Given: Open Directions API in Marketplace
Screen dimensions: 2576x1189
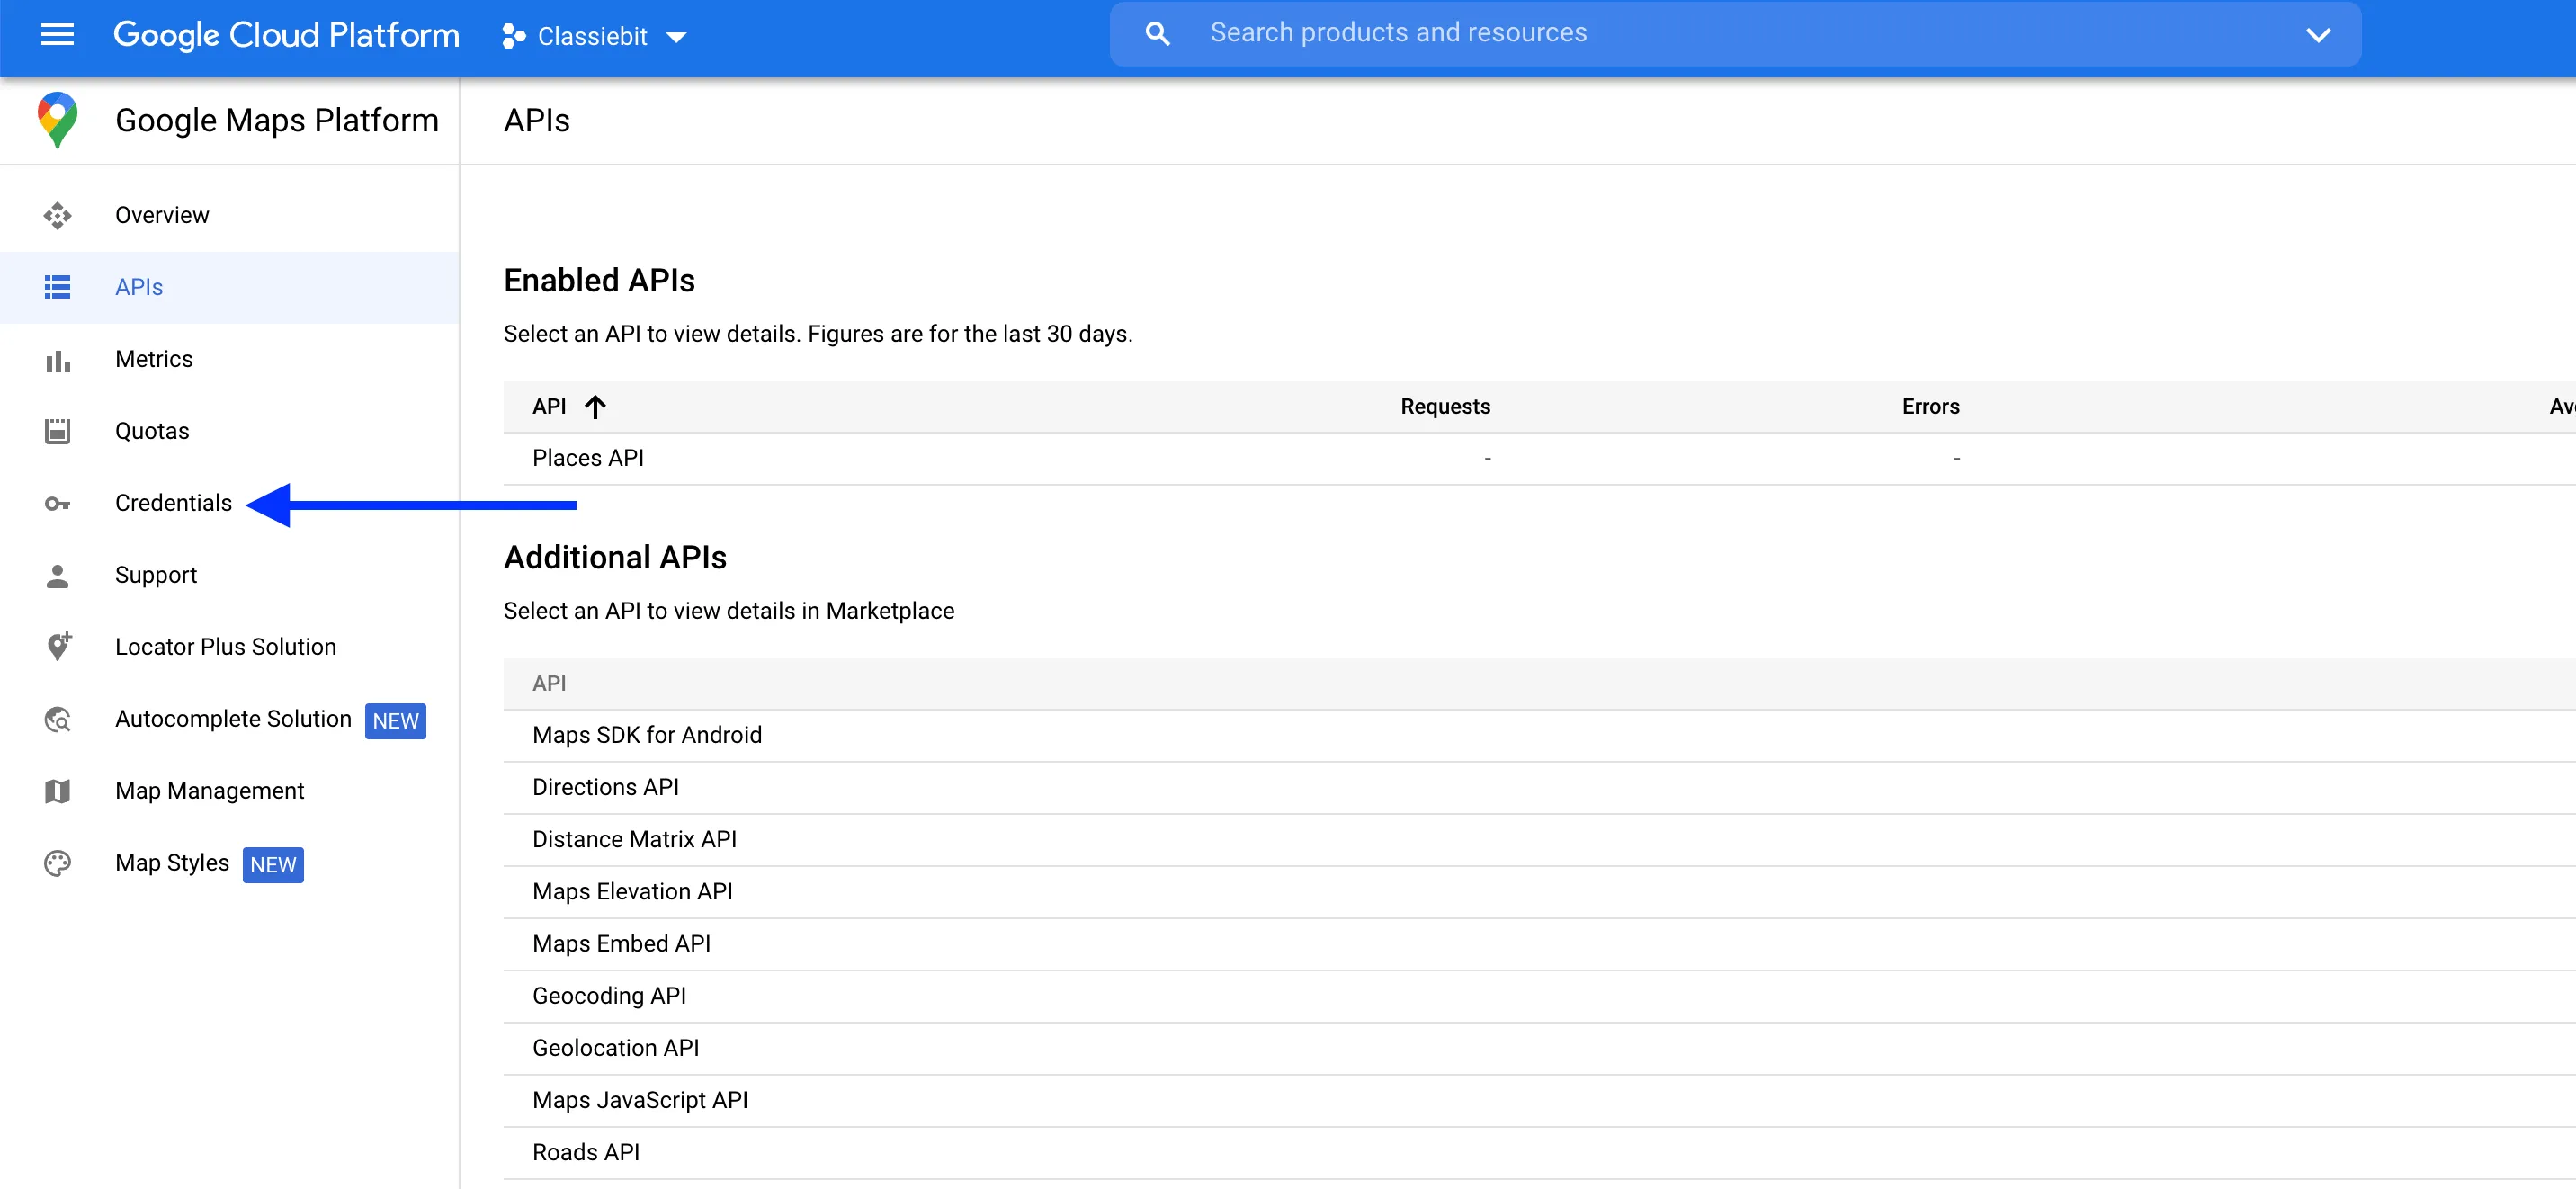Looking at the screenshot, I should point(606,786).
